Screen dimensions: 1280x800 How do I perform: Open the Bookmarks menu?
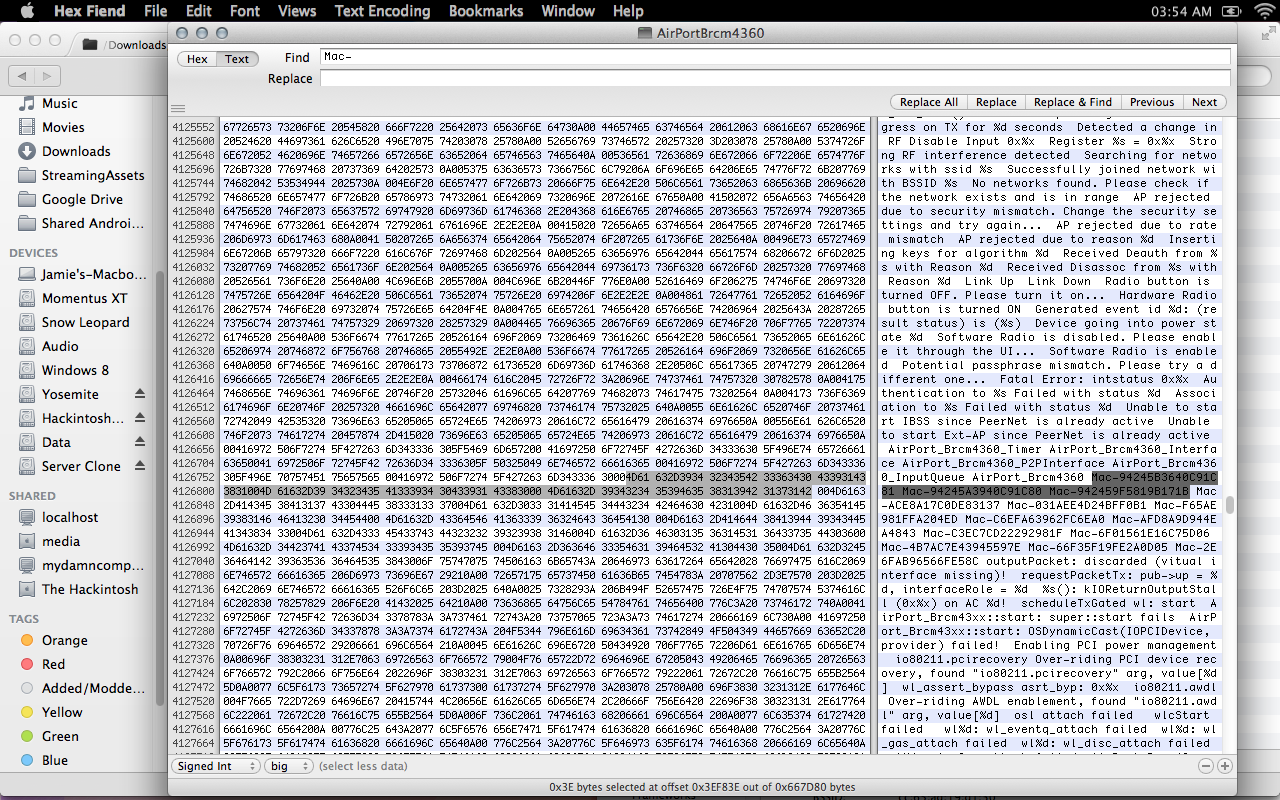486,11
